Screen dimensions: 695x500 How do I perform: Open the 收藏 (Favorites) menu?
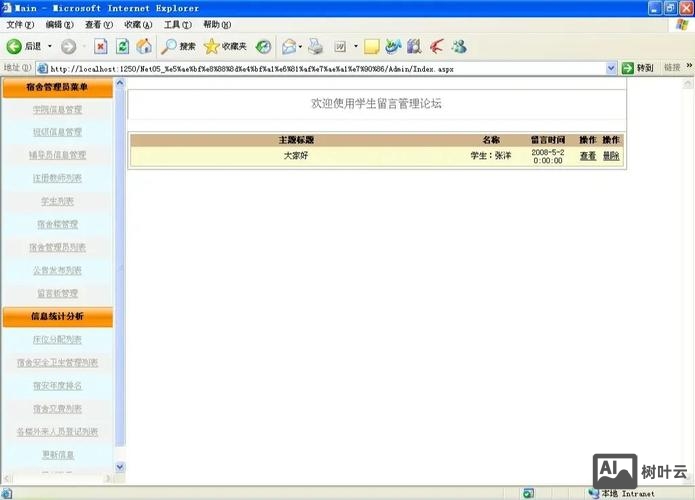click(138, 24)
